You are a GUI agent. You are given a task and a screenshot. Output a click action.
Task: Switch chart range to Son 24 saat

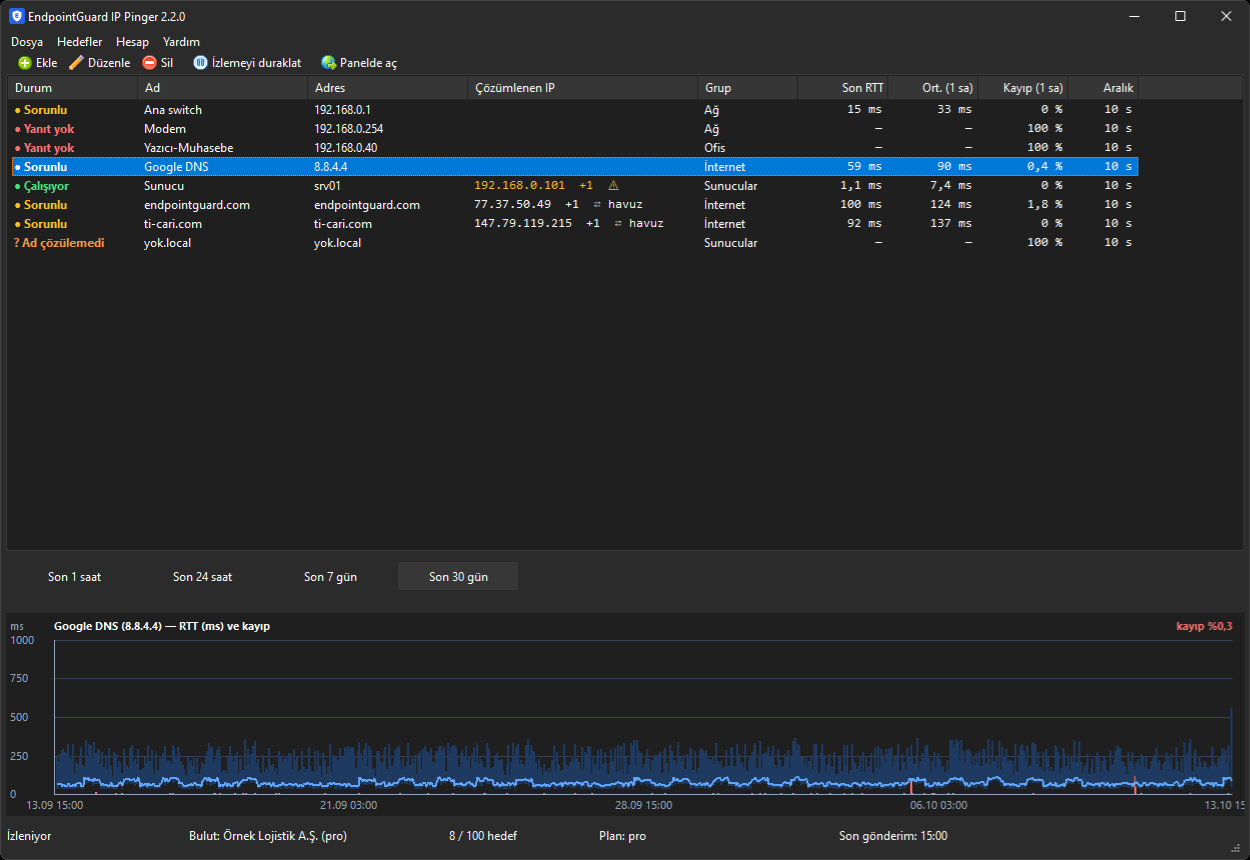click(x=203, y=577)
